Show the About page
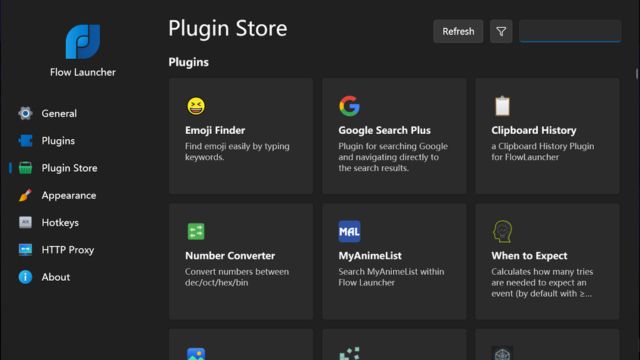This screenshot has width=640, height=360. coord(56,277)
